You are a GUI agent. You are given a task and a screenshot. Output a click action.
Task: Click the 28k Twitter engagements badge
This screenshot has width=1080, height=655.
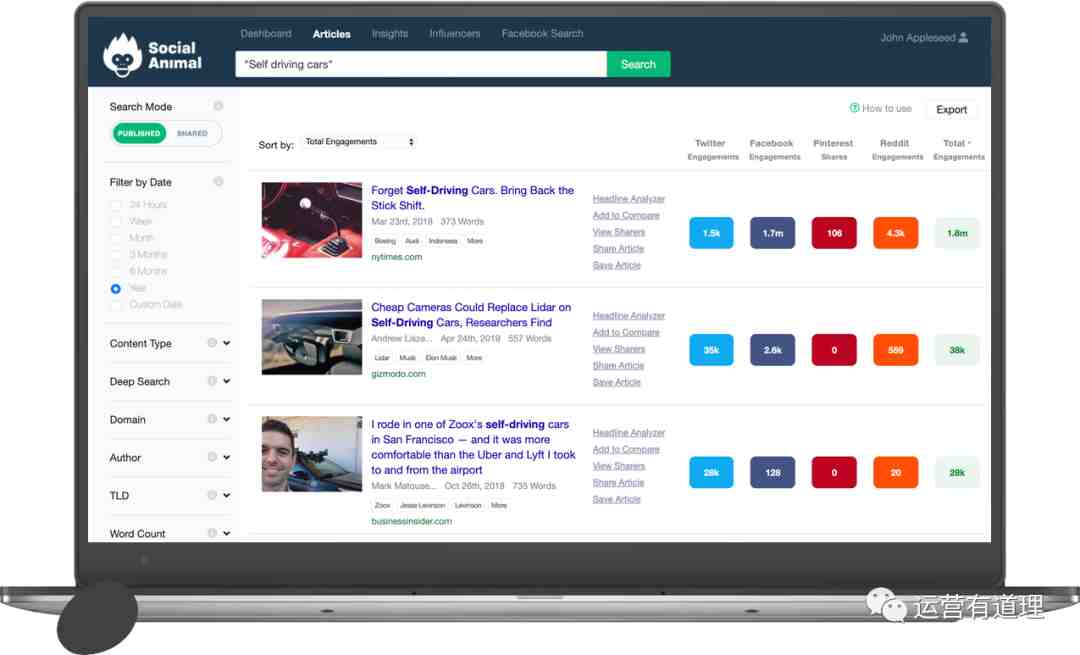[712, 472]
